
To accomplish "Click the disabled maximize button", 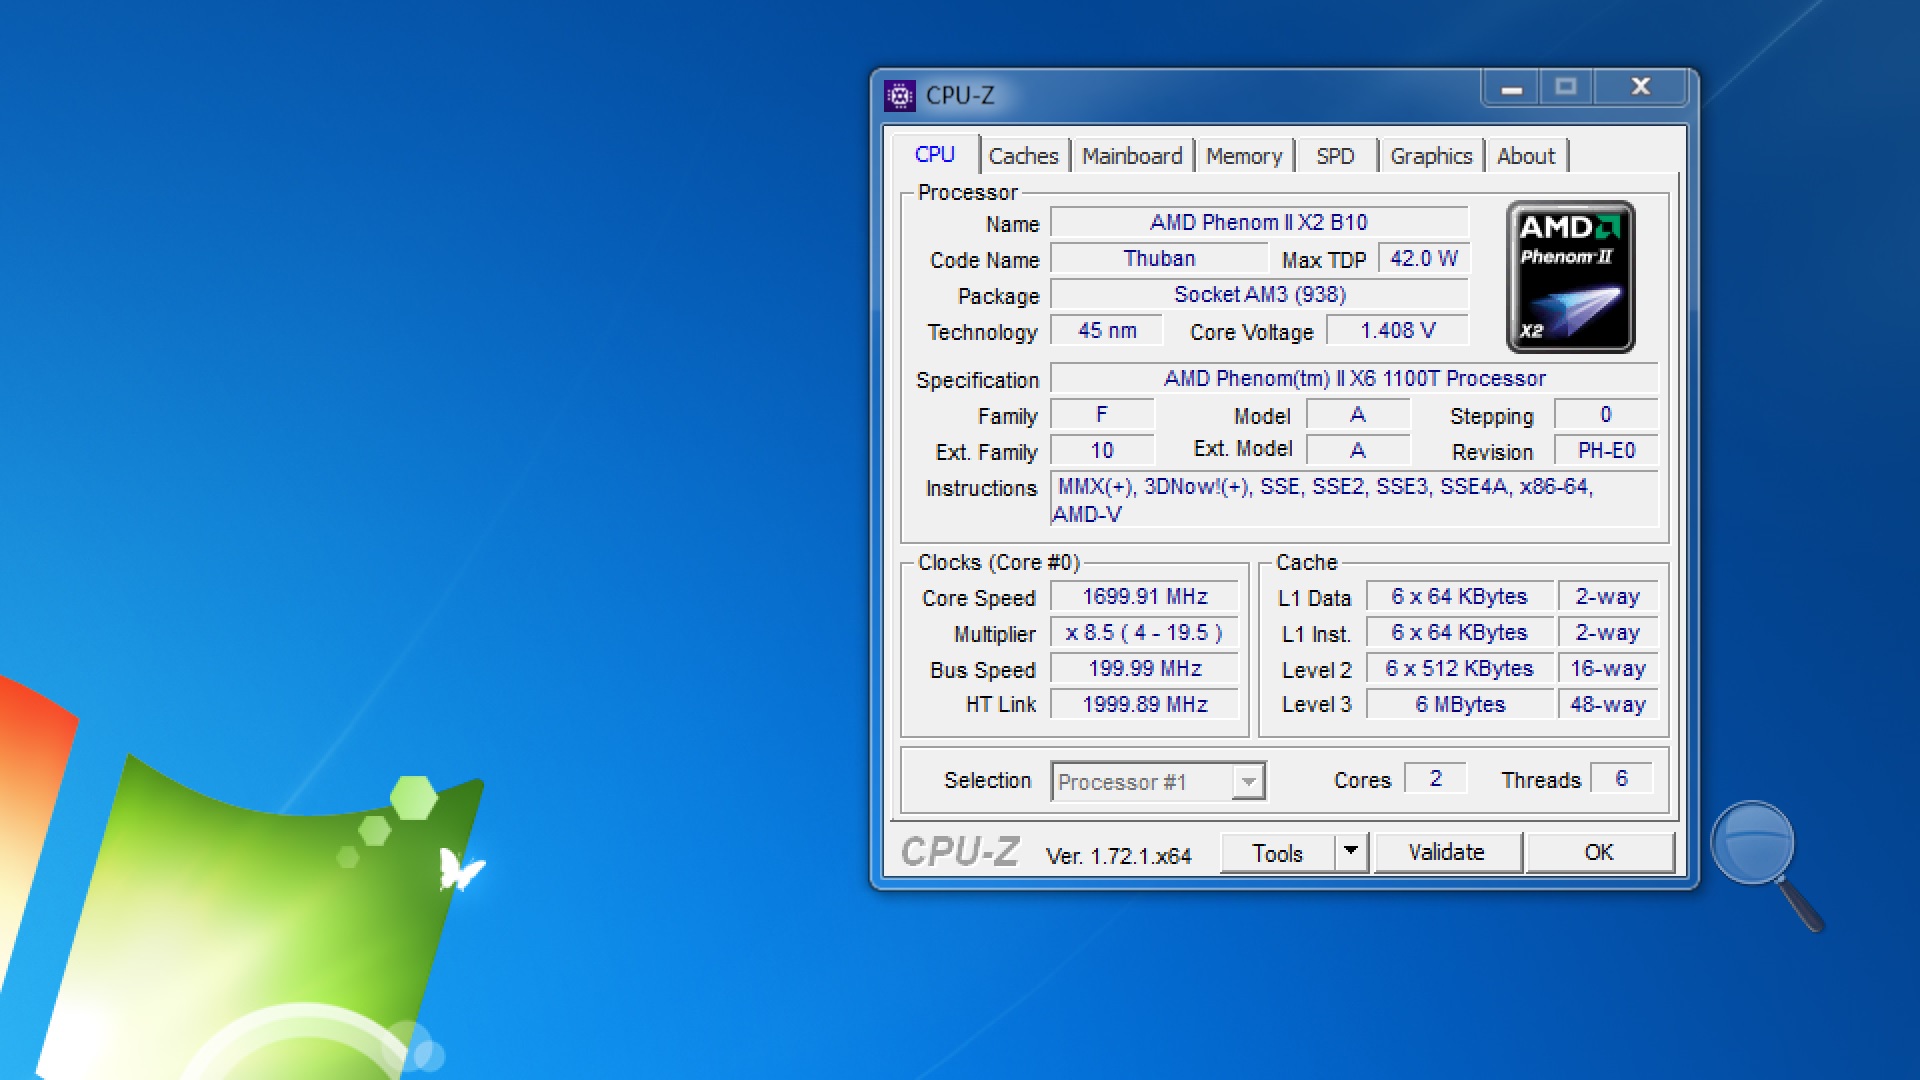I will [x=1566, y=88].
